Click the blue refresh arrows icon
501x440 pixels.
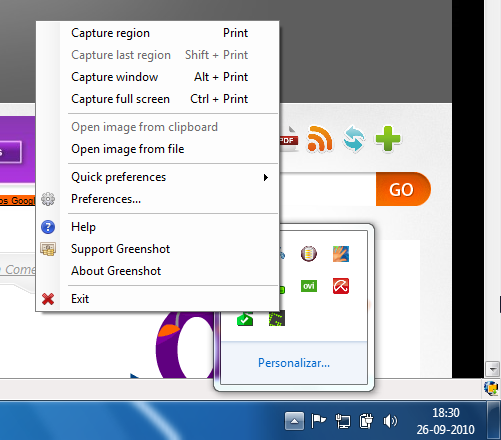click(x=354, y=139)
